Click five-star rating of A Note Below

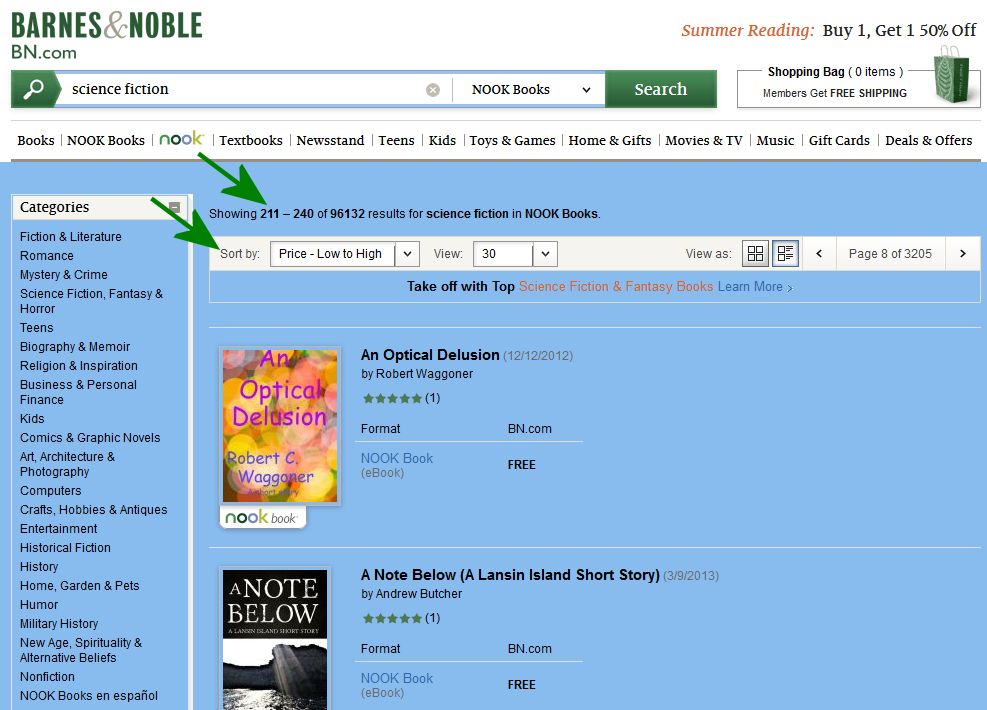392,618
